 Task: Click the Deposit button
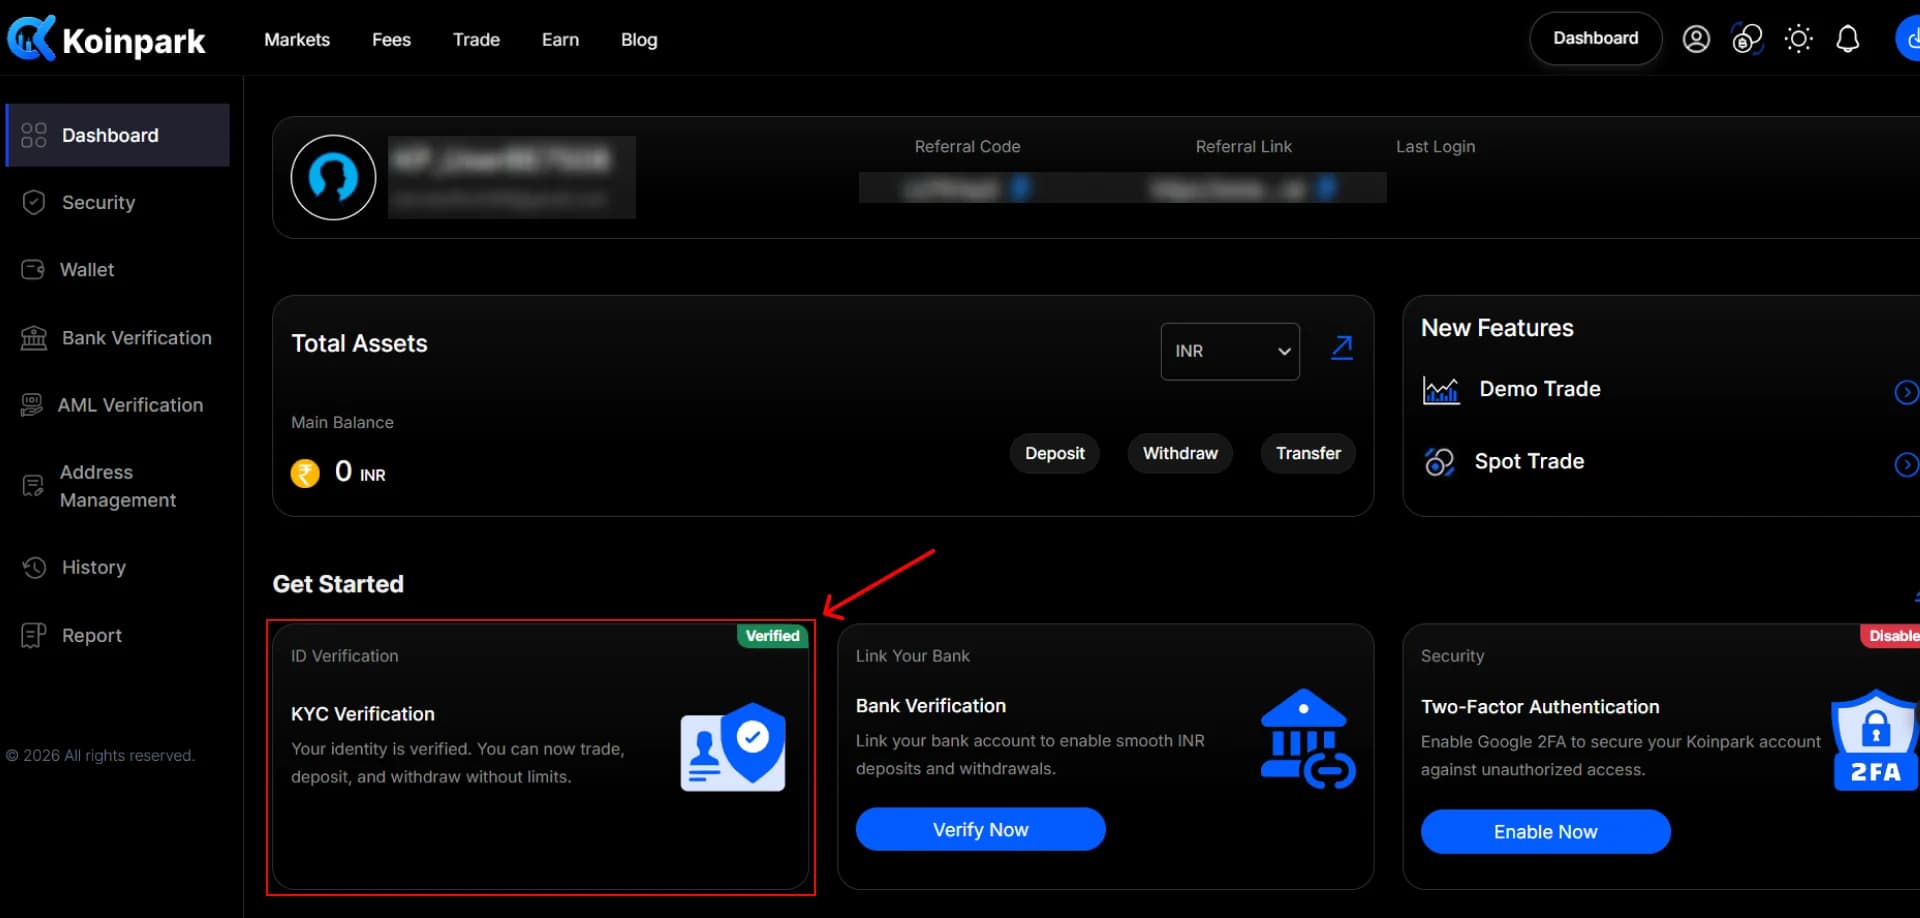(x=1055, y=453)
